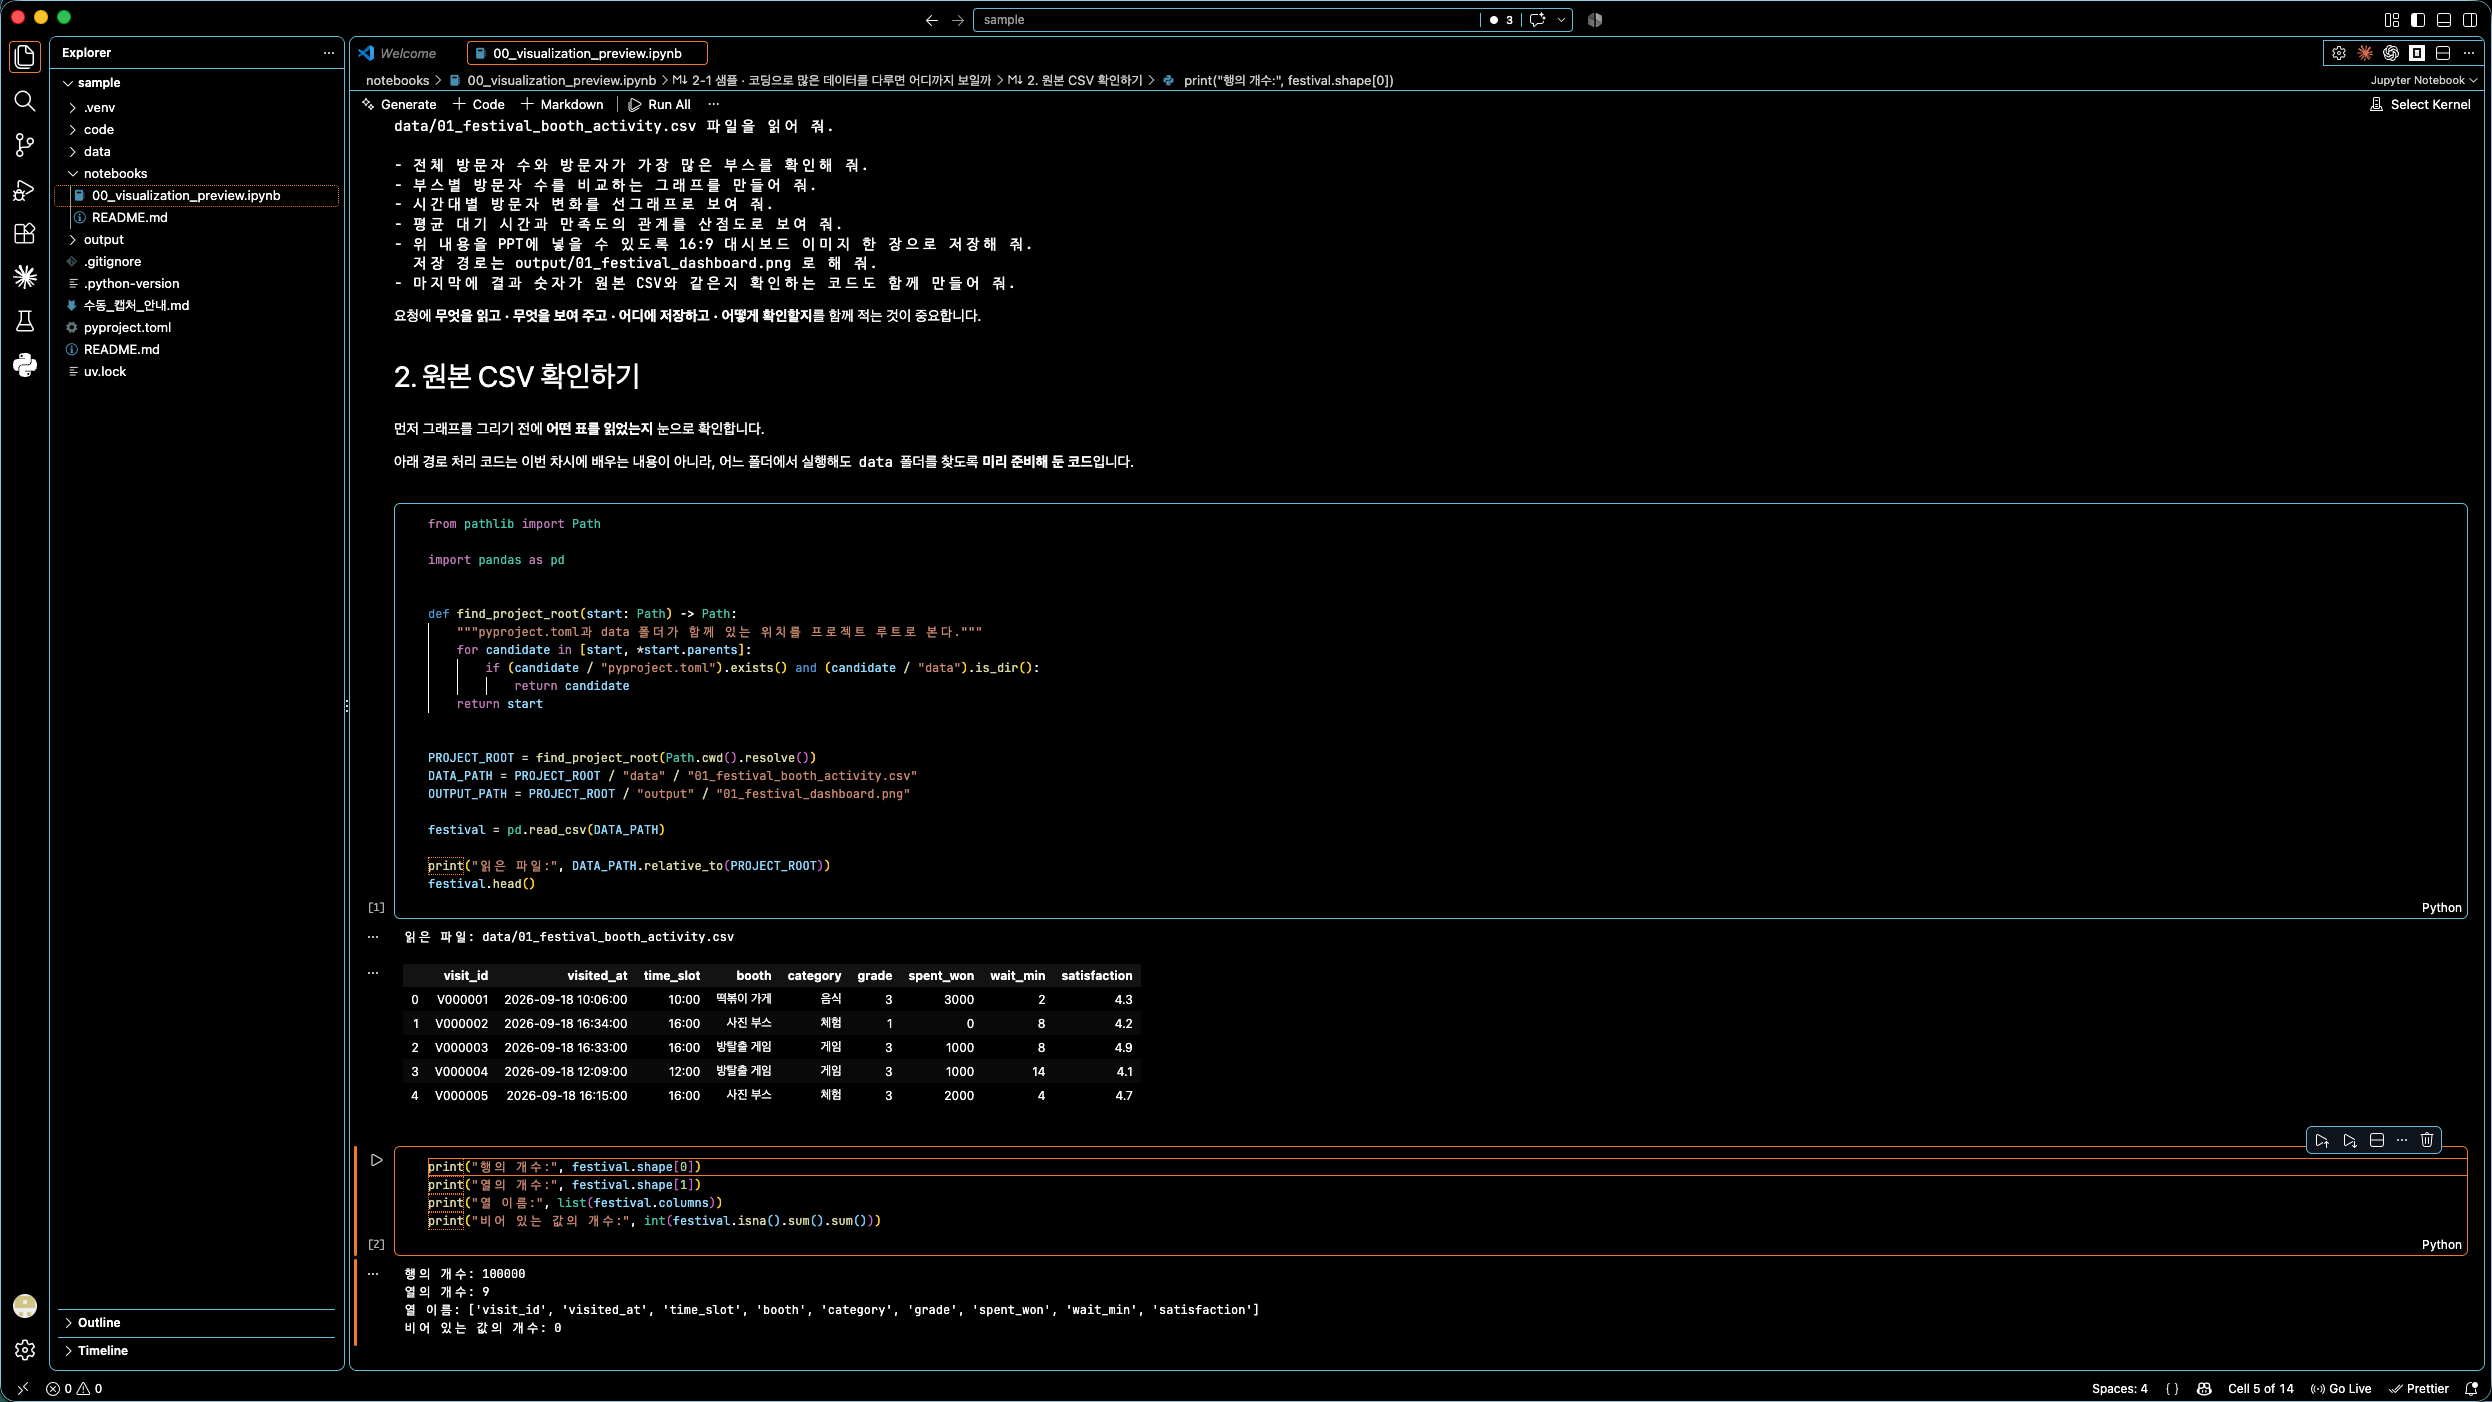Open the Extensions view
The image size is (2492, 1402).
[25, 233]
